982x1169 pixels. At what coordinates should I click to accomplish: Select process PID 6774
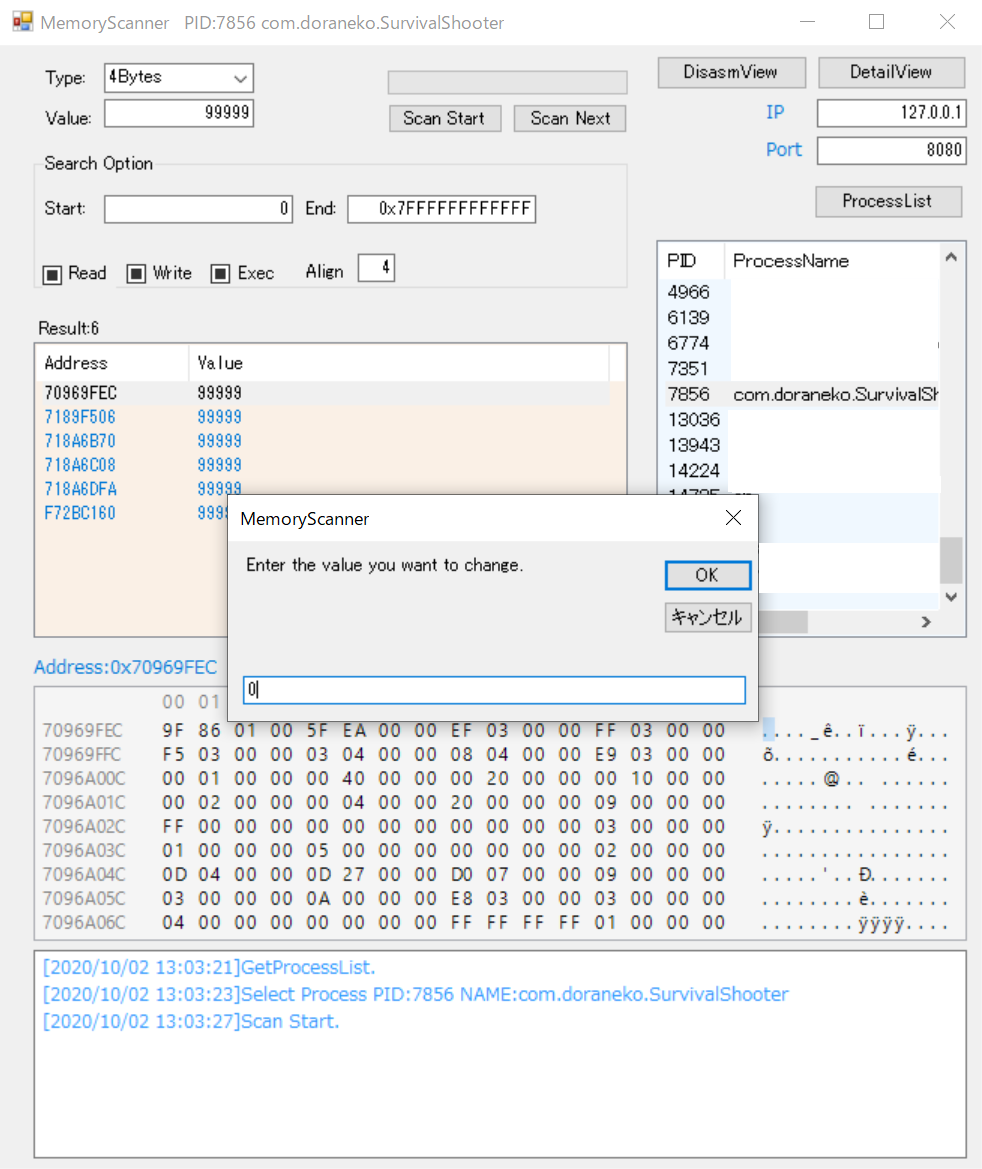tap(688, 343)
